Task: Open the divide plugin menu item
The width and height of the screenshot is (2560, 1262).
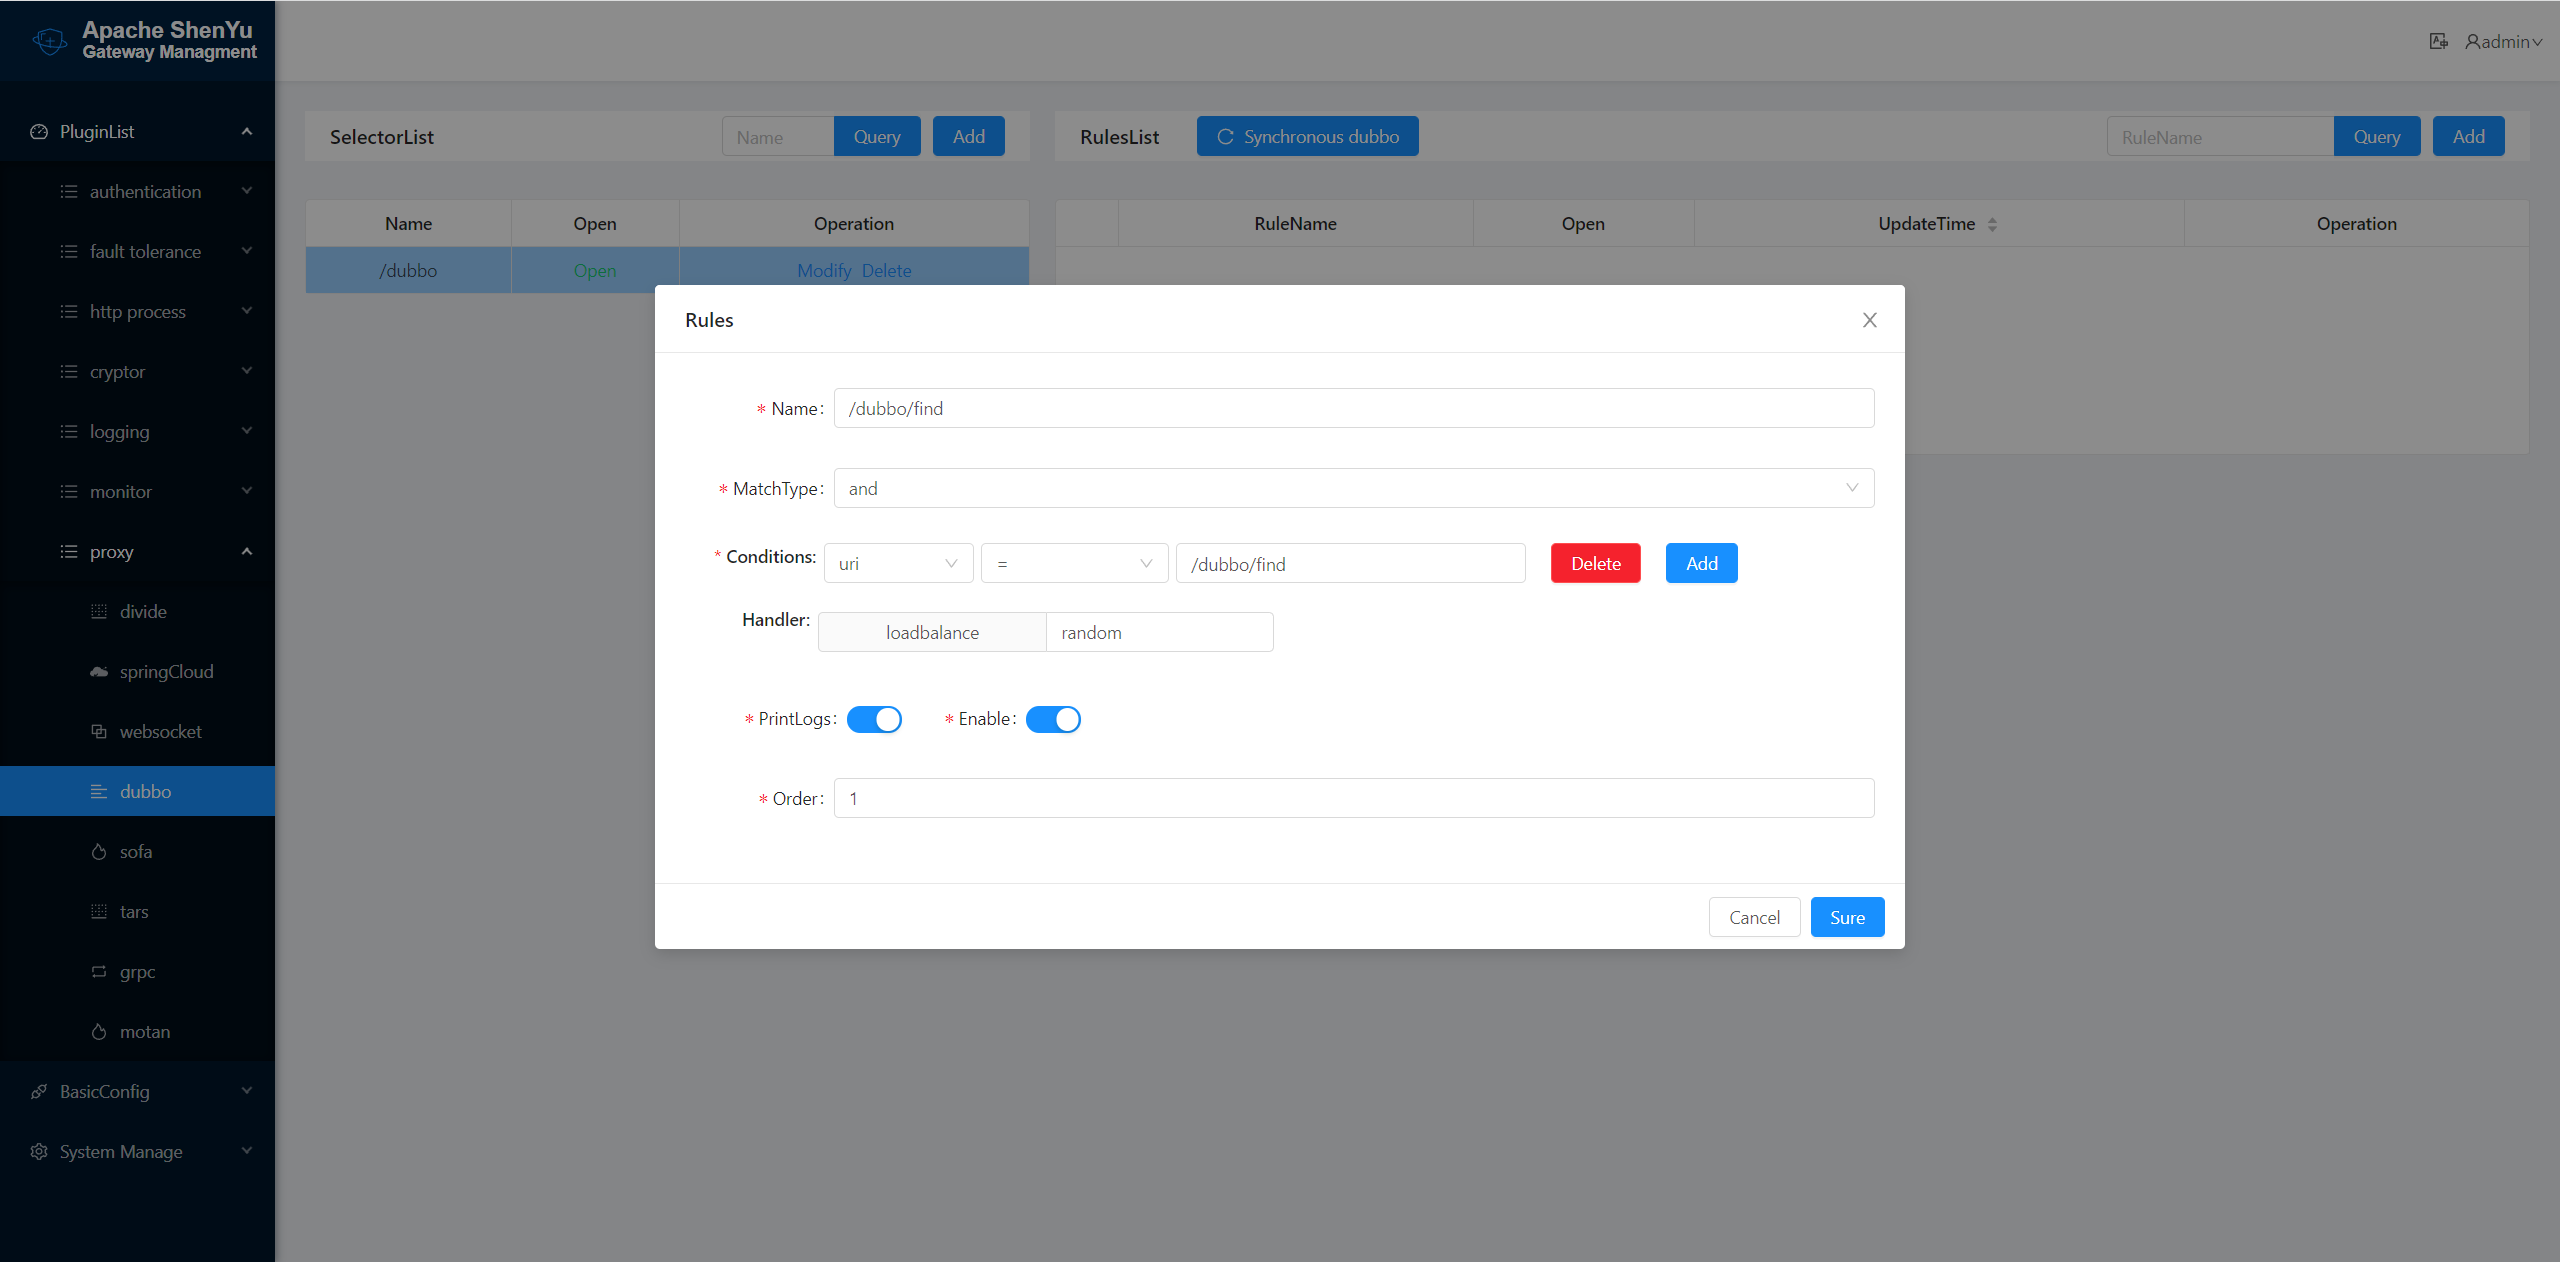Action: click(143, 612)
